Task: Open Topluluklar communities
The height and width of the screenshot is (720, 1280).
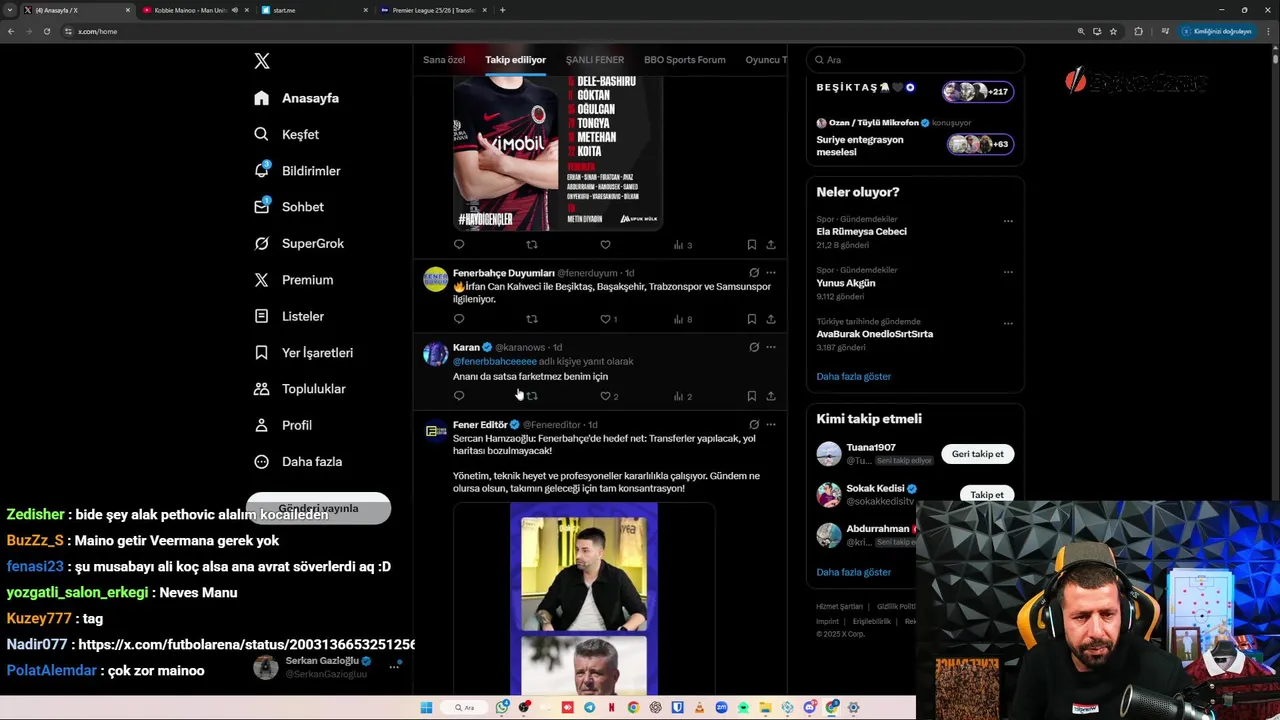Action: (300, 389)
